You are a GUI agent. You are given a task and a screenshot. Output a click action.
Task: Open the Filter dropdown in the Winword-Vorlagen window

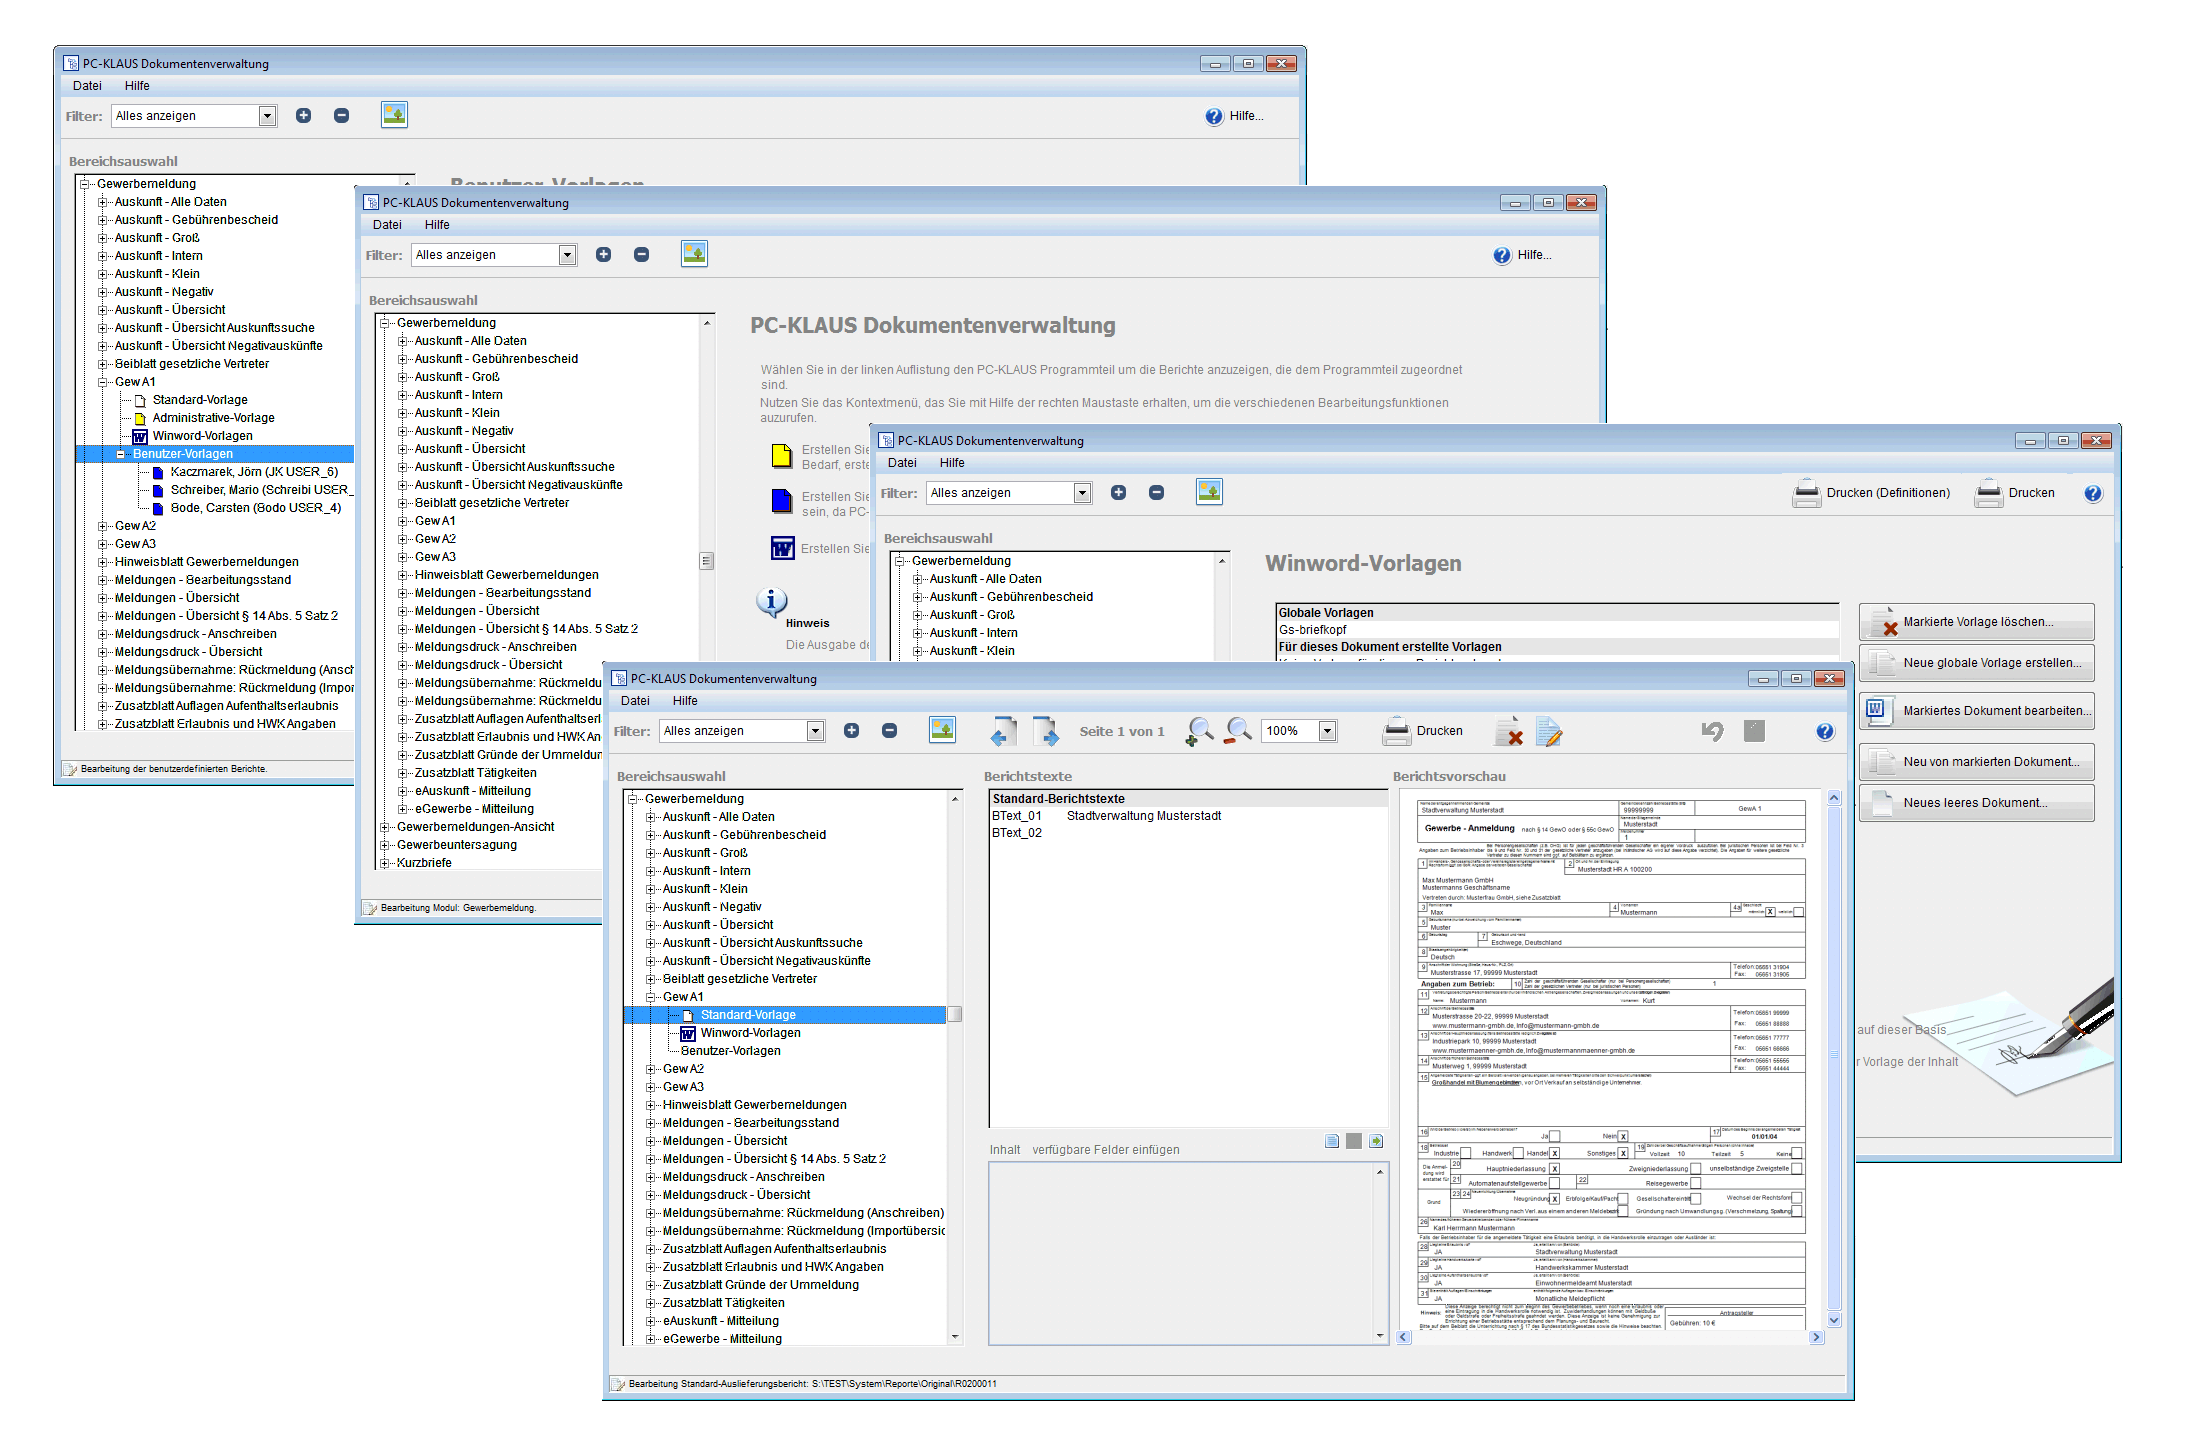click(1082, 493)
